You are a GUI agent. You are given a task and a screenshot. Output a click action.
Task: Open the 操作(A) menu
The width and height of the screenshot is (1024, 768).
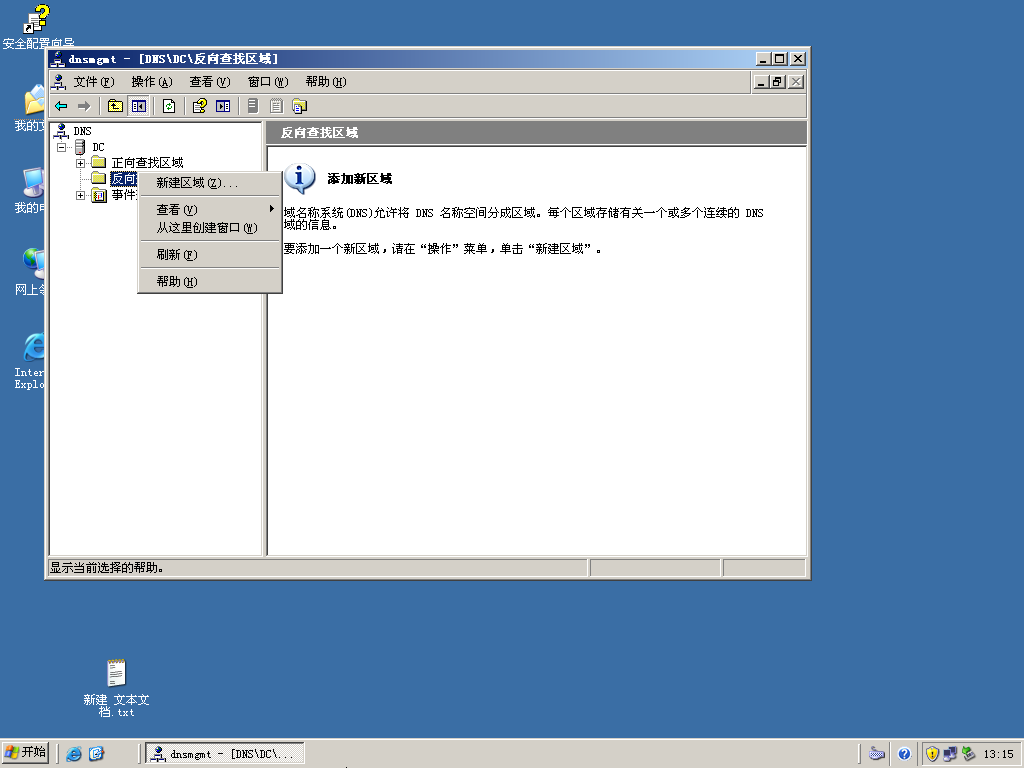click(x=152, y=82)
